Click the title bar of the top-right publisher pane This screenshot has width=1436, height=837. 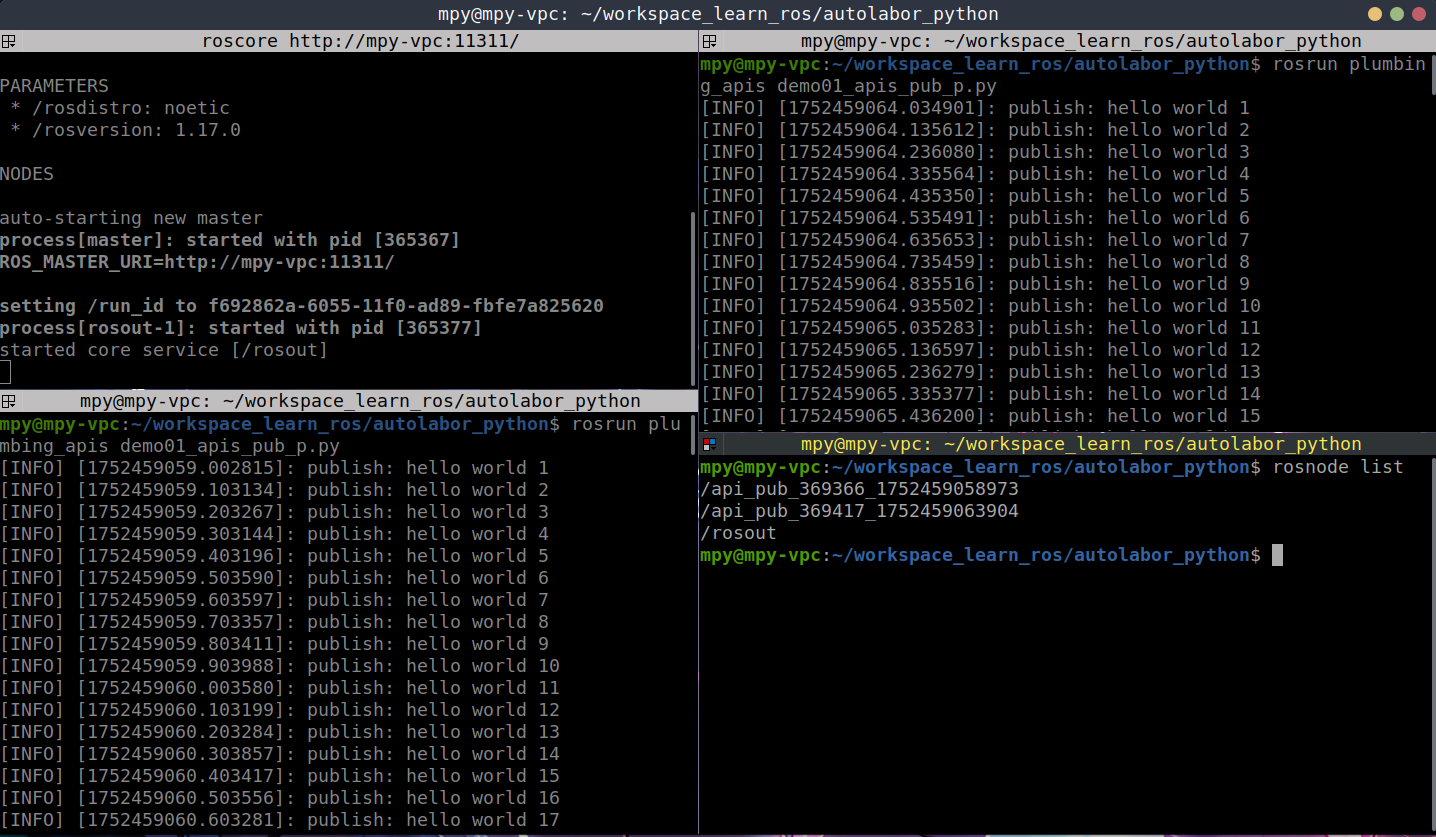point(1080,42)
